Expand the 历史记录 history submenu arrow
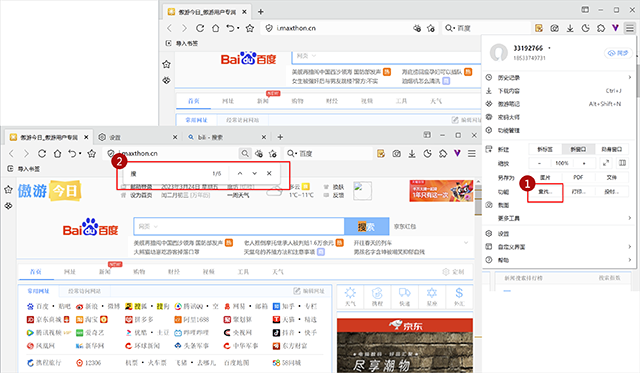 [x=630, y=77]
